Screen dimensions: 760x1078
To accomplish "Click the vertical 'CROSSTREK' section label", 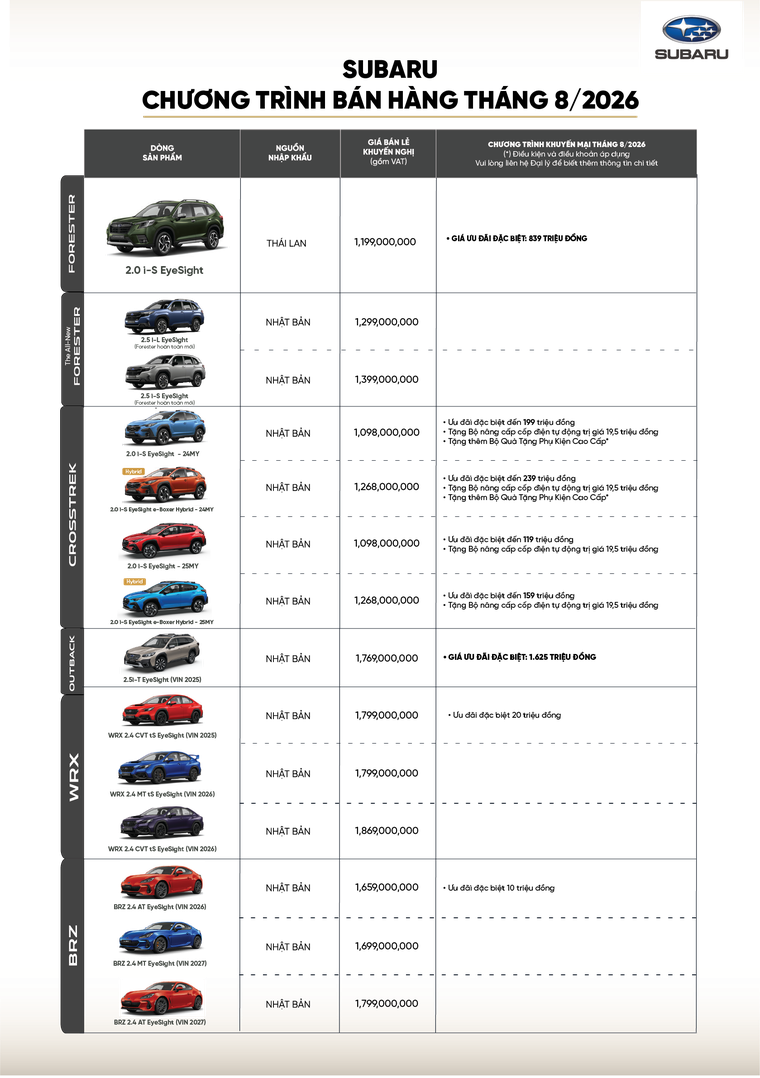I will (x=73, y=515).
